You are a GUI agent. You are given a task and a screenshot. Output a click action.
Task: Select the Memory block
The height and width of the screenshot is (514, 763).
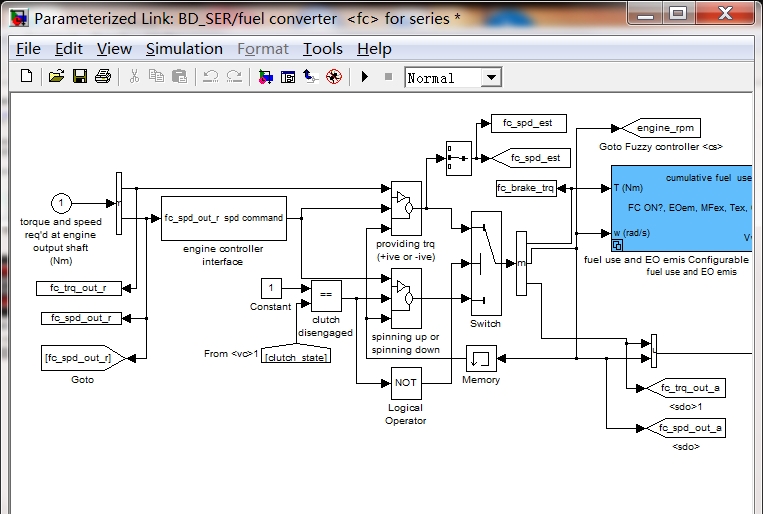[x=481, y=358]
